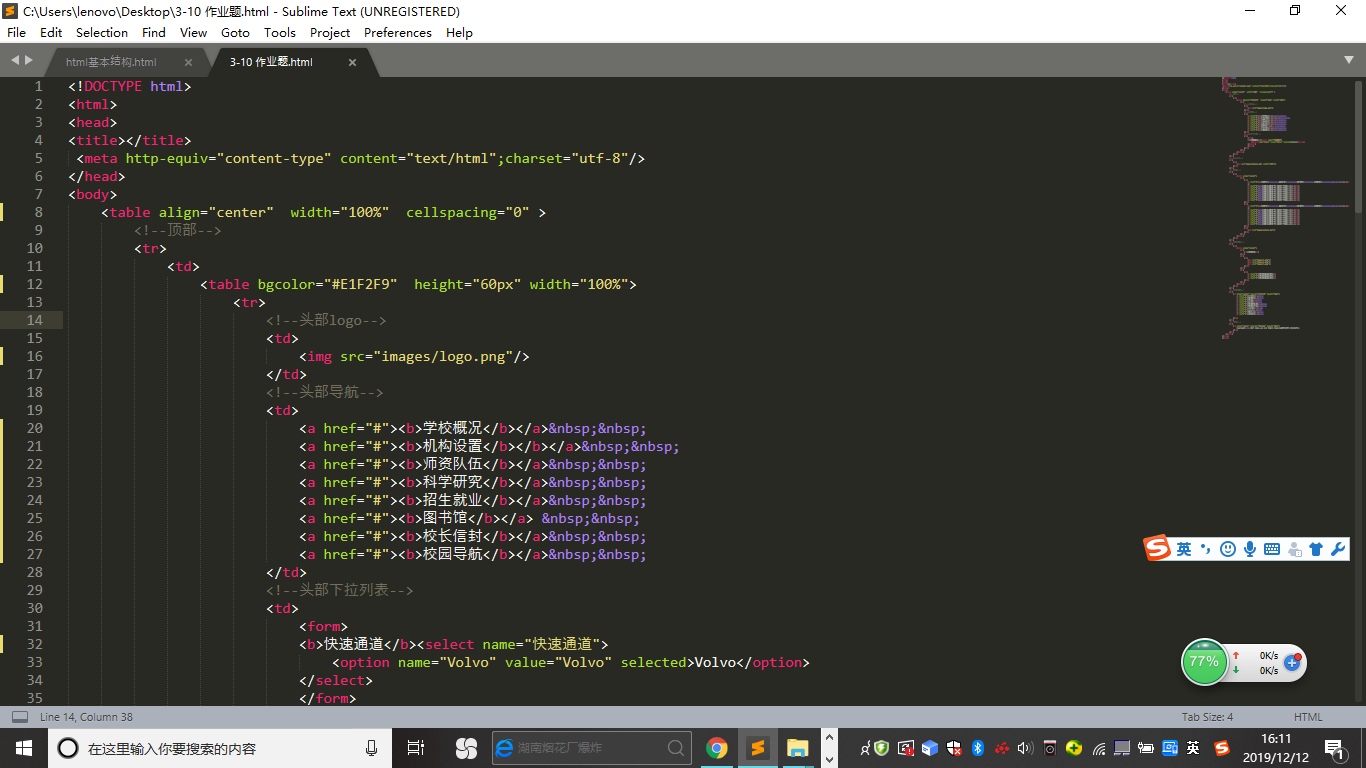Open the View menu
The height and width of the screenshot is (768, 1366).
(x=193, y=32)
